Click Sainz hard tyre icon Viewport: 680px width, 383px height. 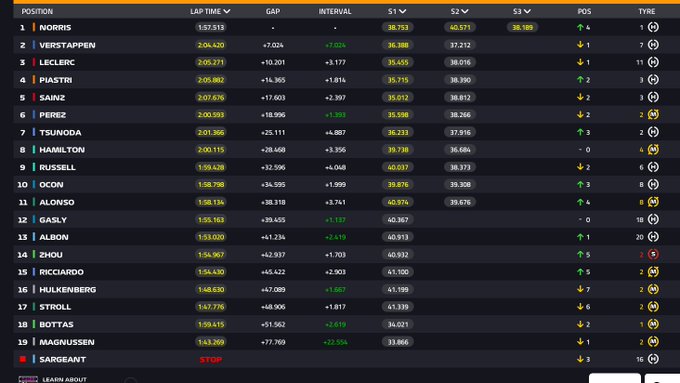pos(653,97)
